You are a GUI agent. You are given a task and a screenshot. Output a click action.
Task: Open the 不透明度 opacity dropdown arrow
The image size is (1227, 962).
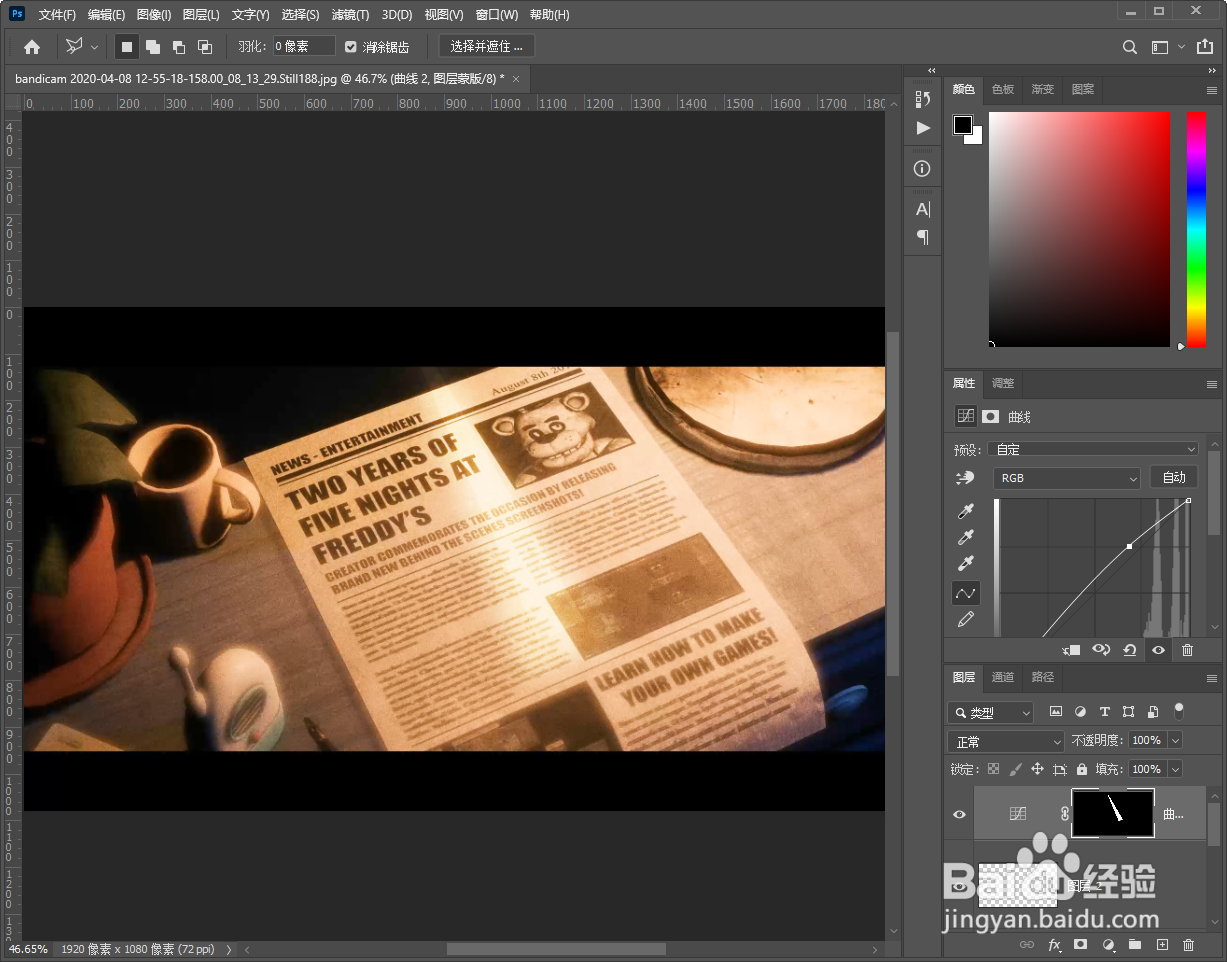[x=1175, y=741]
